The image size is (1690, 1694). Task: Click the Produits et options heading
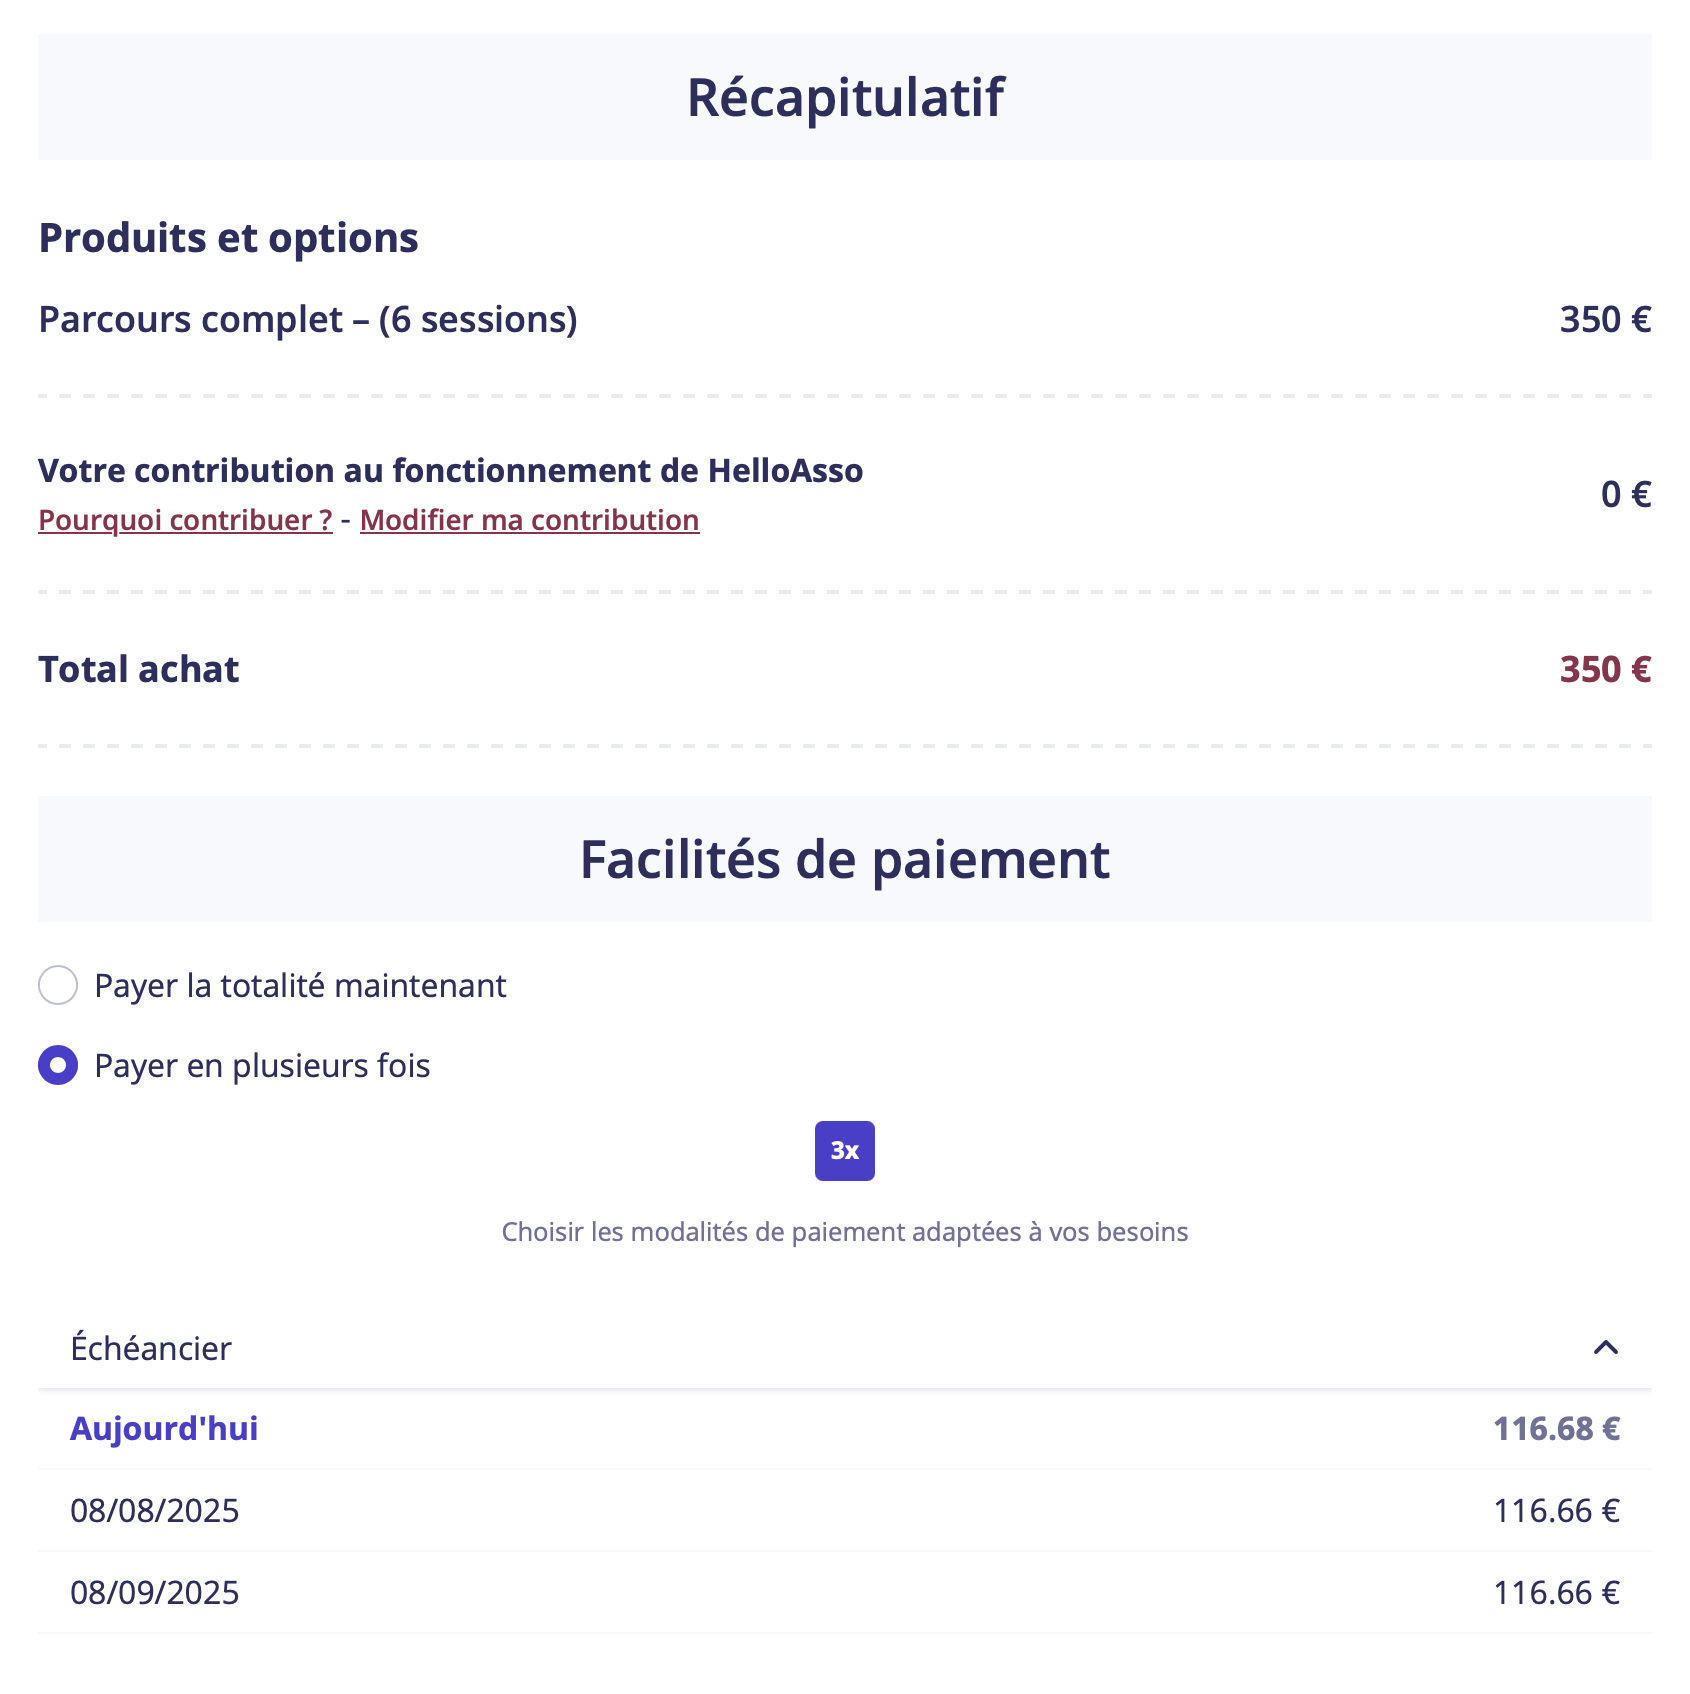[228, 238]
